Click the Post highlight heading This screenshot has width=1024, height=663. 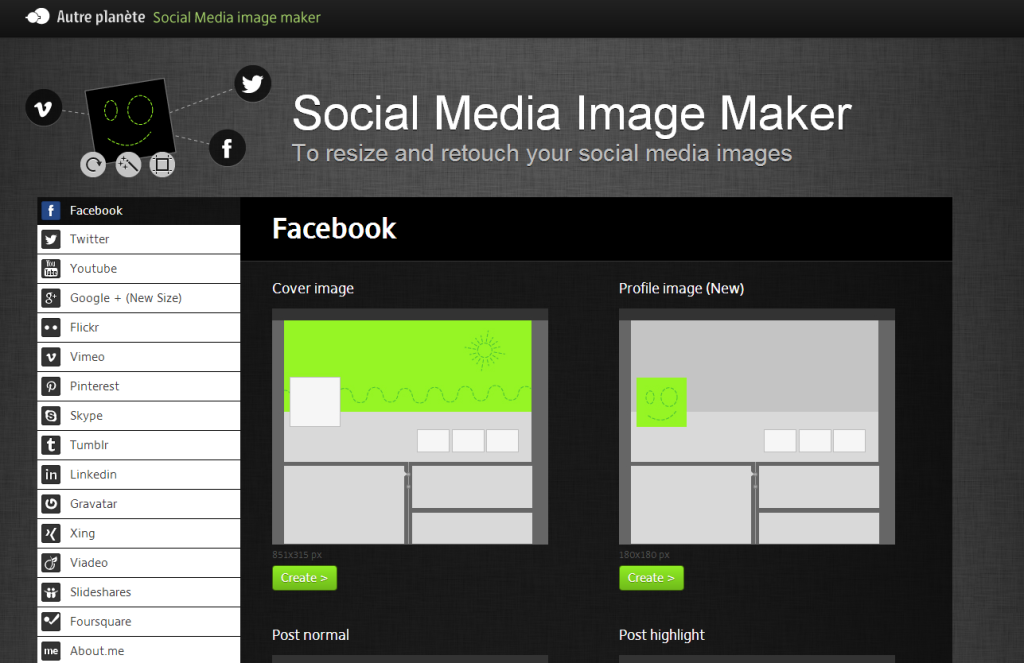click(662, 635)
